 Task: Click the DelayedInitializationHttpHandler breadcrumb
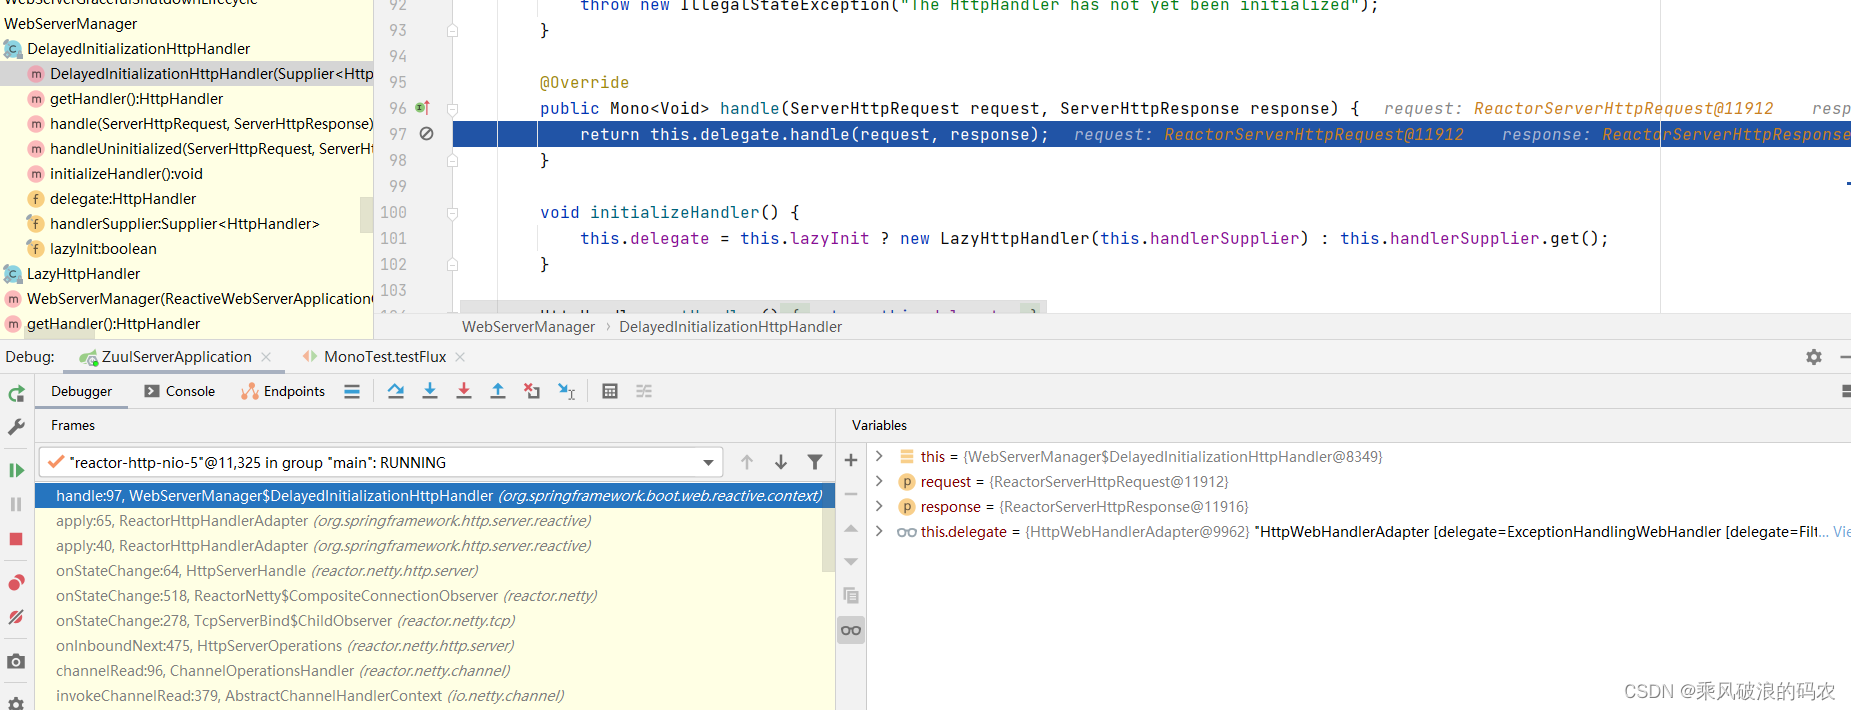[730, 327]
